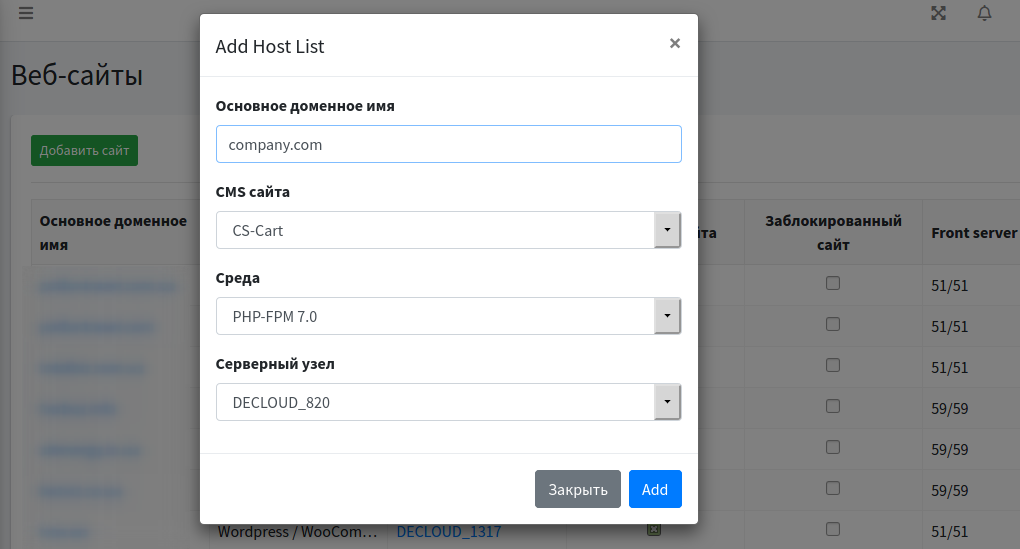Expand the Среда dropdown showing PHP-FPM 7.0
The image size is (1020, 549).
[x=449, y=316]
